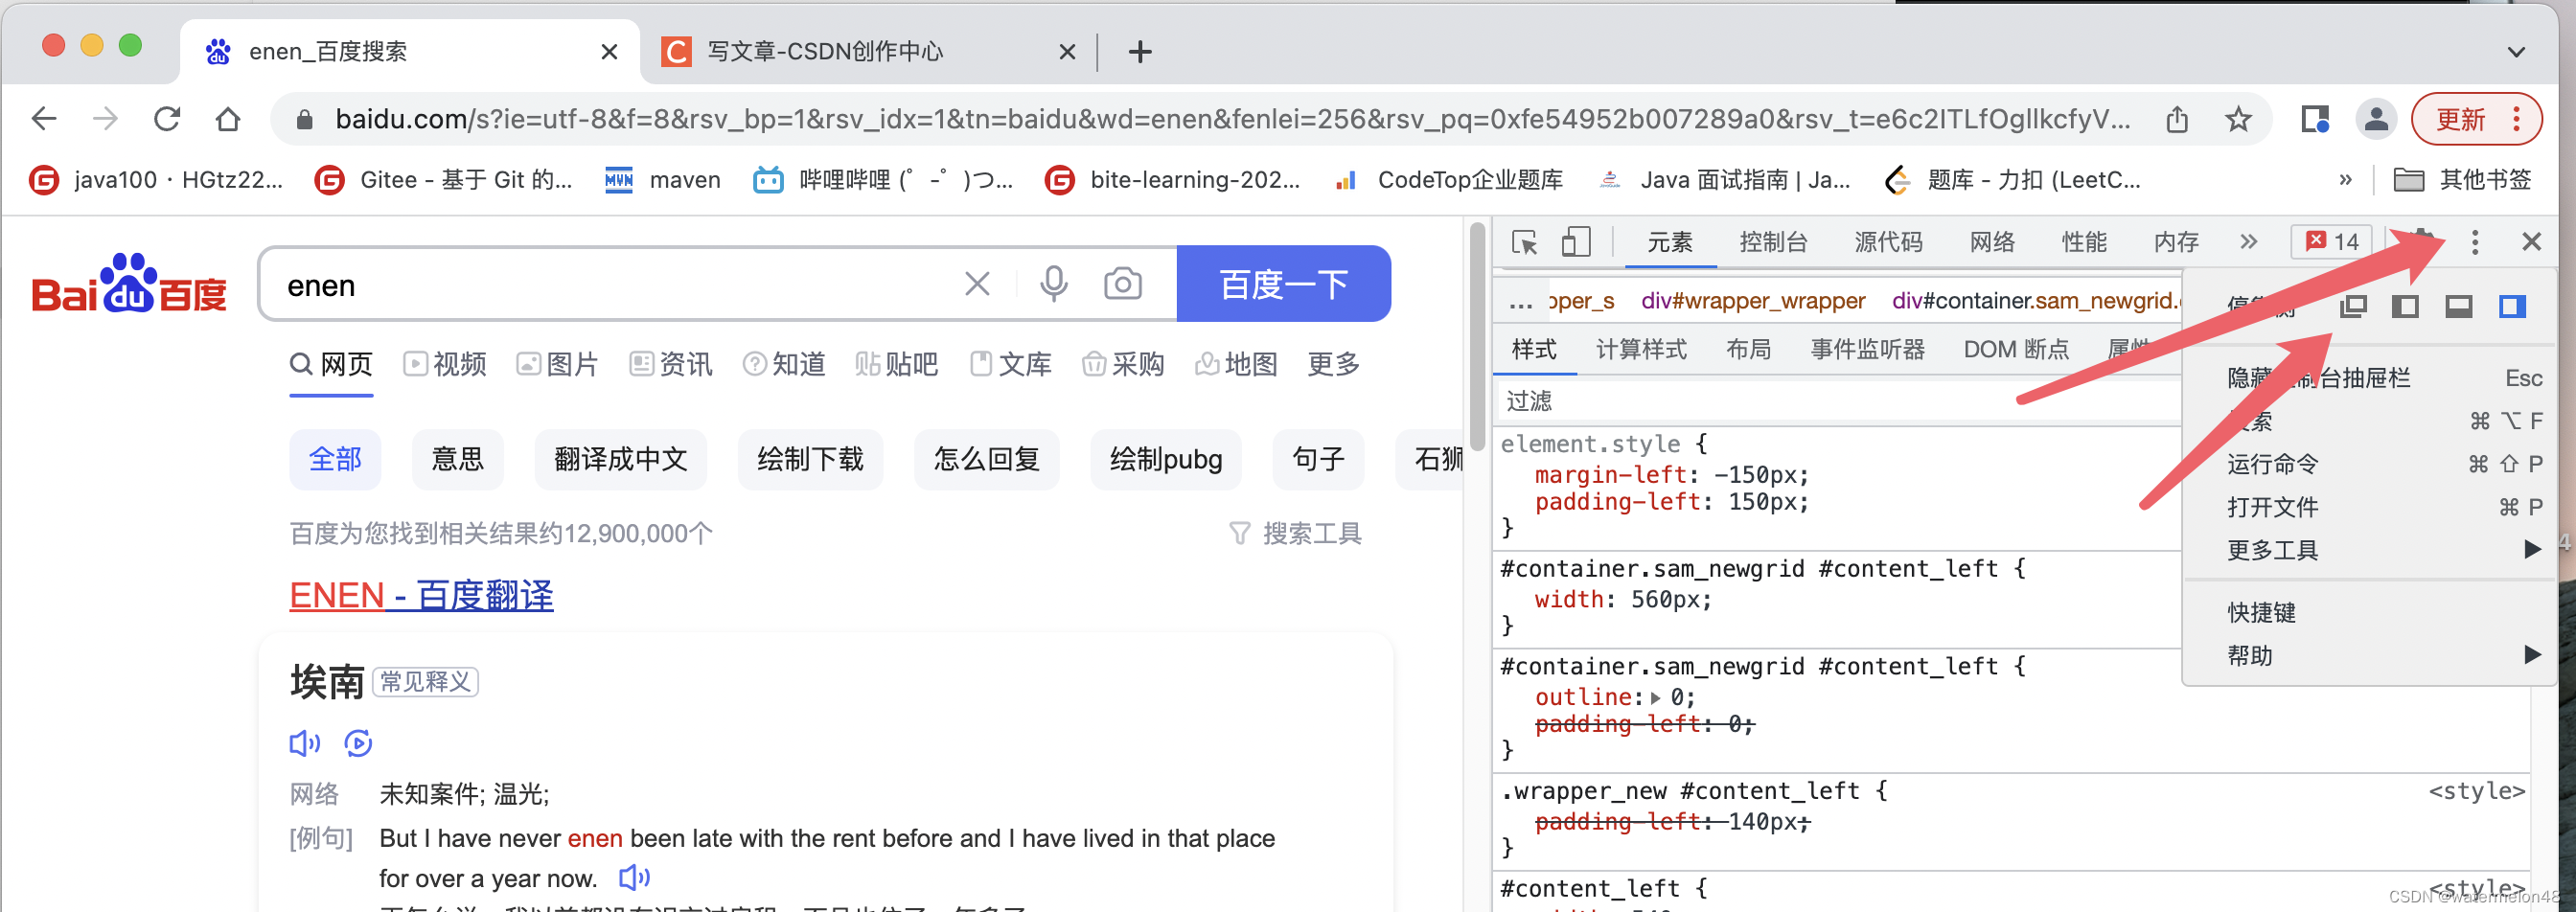Choose 打开文件 from the DevTools menu
Screen dimensions: 2576x912
pos(2368,507)
